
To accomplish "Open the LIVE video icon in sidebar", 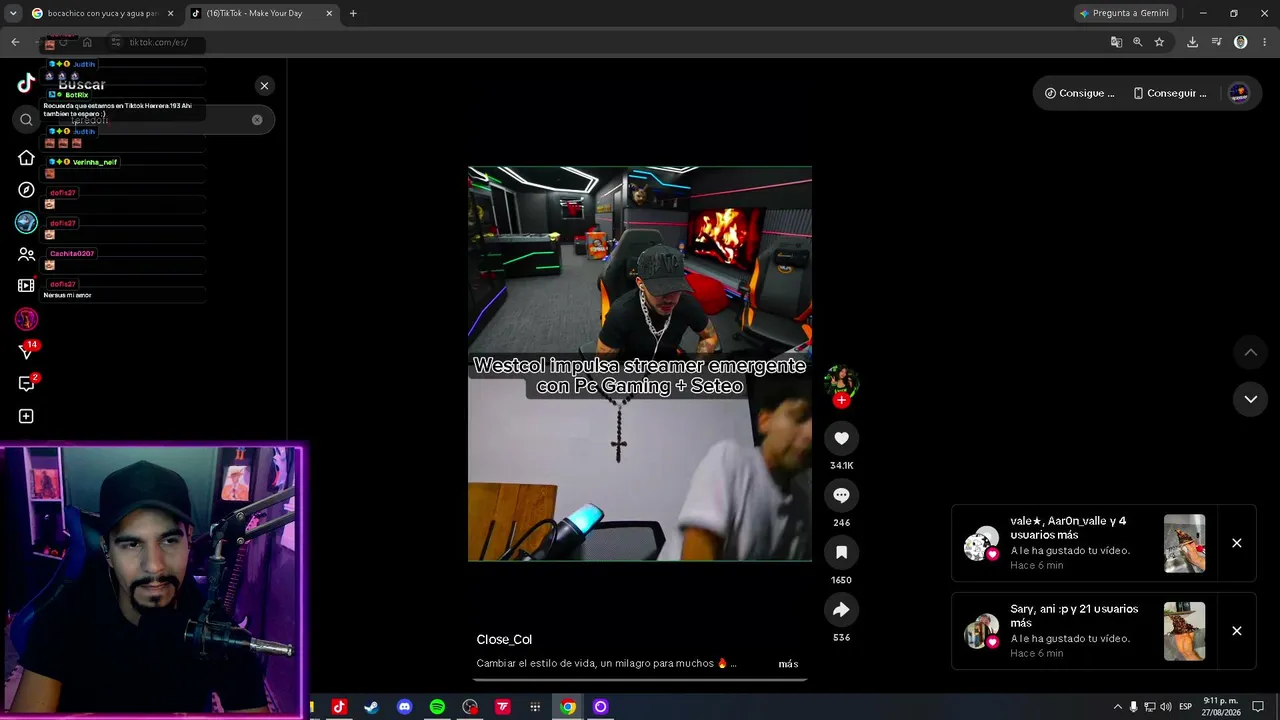I will coord(26,286).
